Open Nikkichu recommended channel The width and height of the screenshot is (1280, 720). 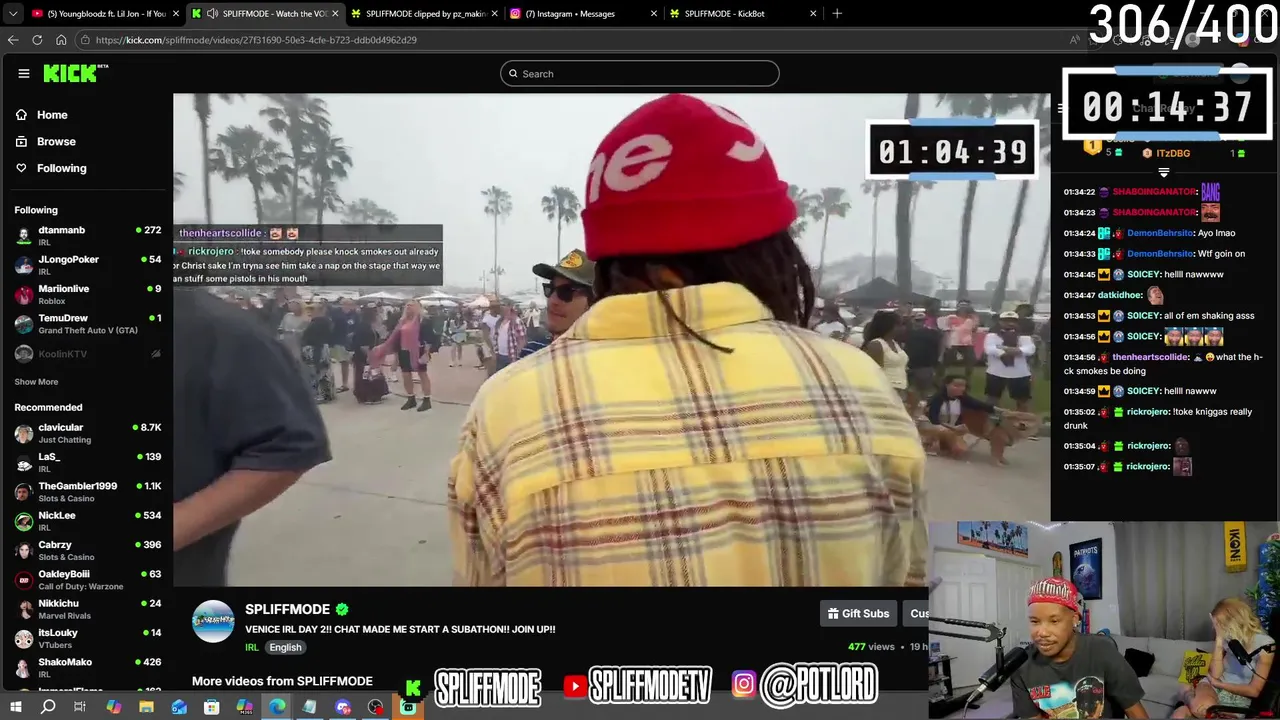pos(88,609)
